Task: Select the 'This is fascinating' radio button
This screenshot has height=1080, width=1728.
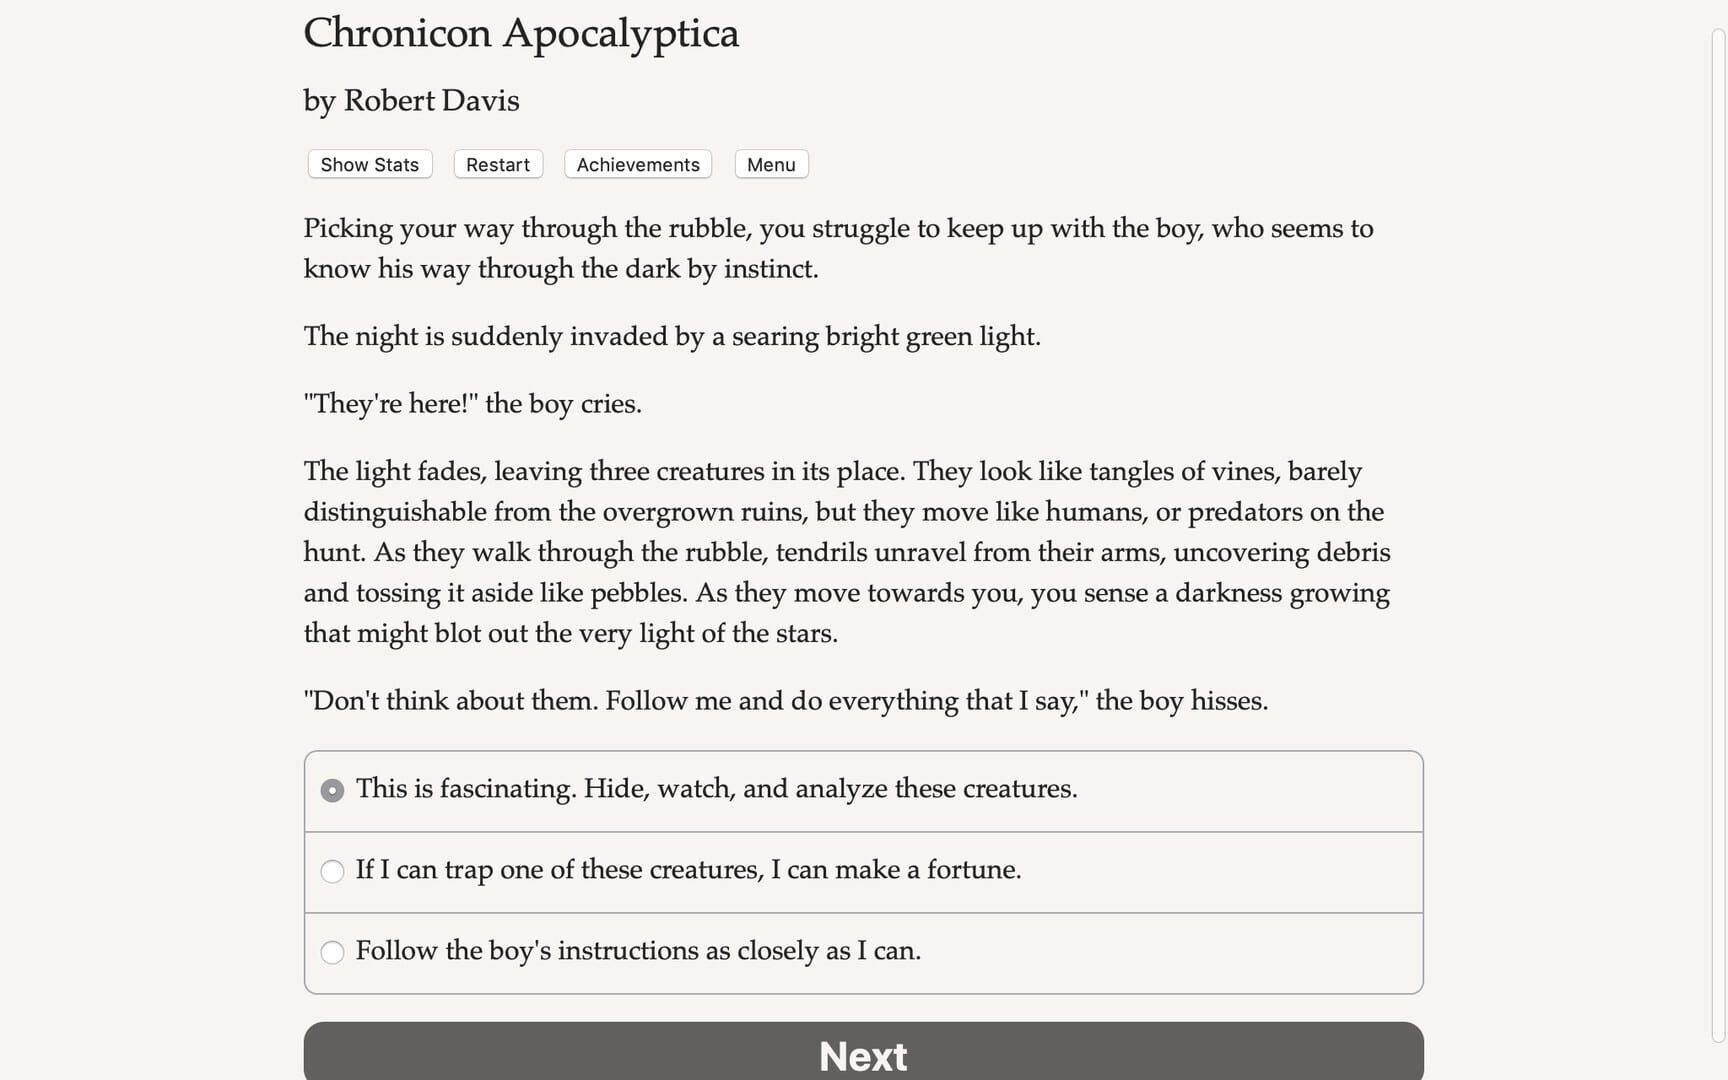Action: tap(332, 790)
